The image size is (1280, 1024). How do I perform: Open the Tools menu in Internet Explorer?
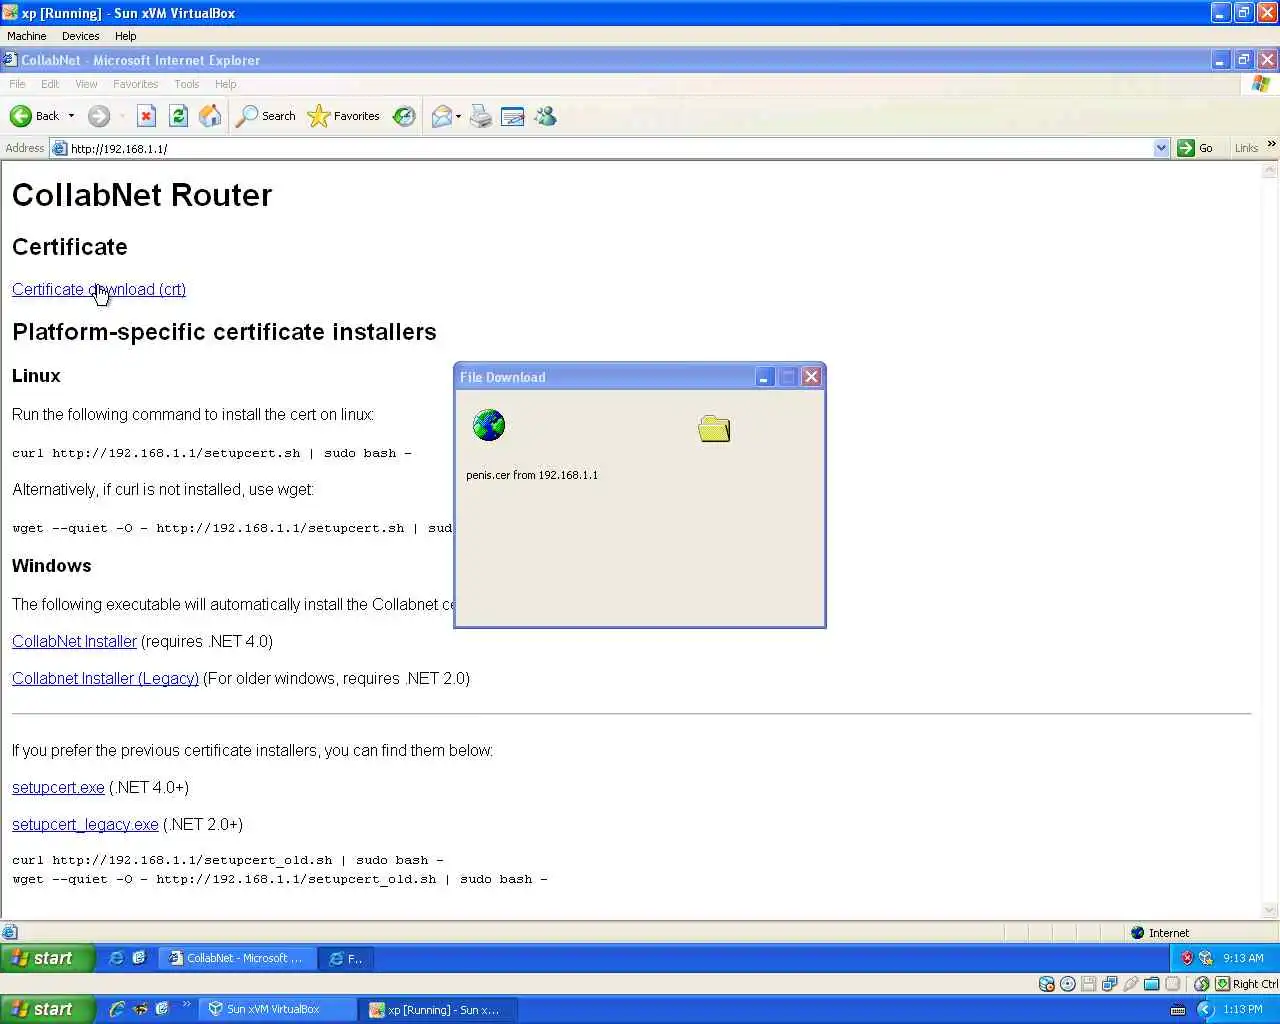186,84
